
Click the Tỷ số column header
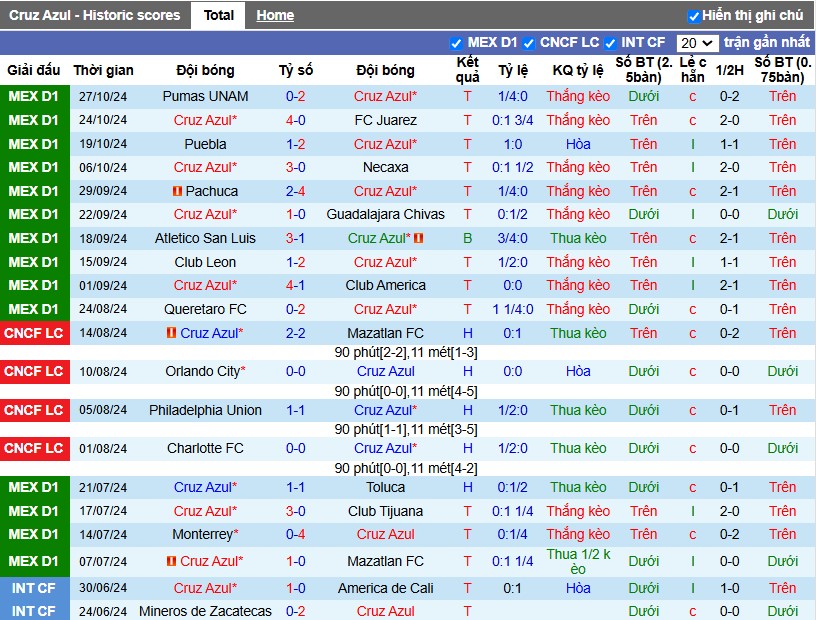(x=296, y=70)
